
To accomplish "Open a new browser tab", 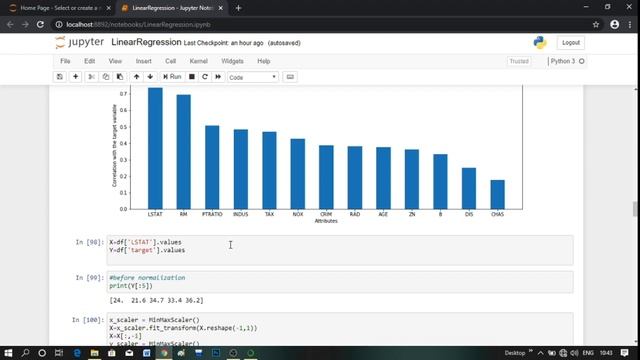I will [238, 8].
